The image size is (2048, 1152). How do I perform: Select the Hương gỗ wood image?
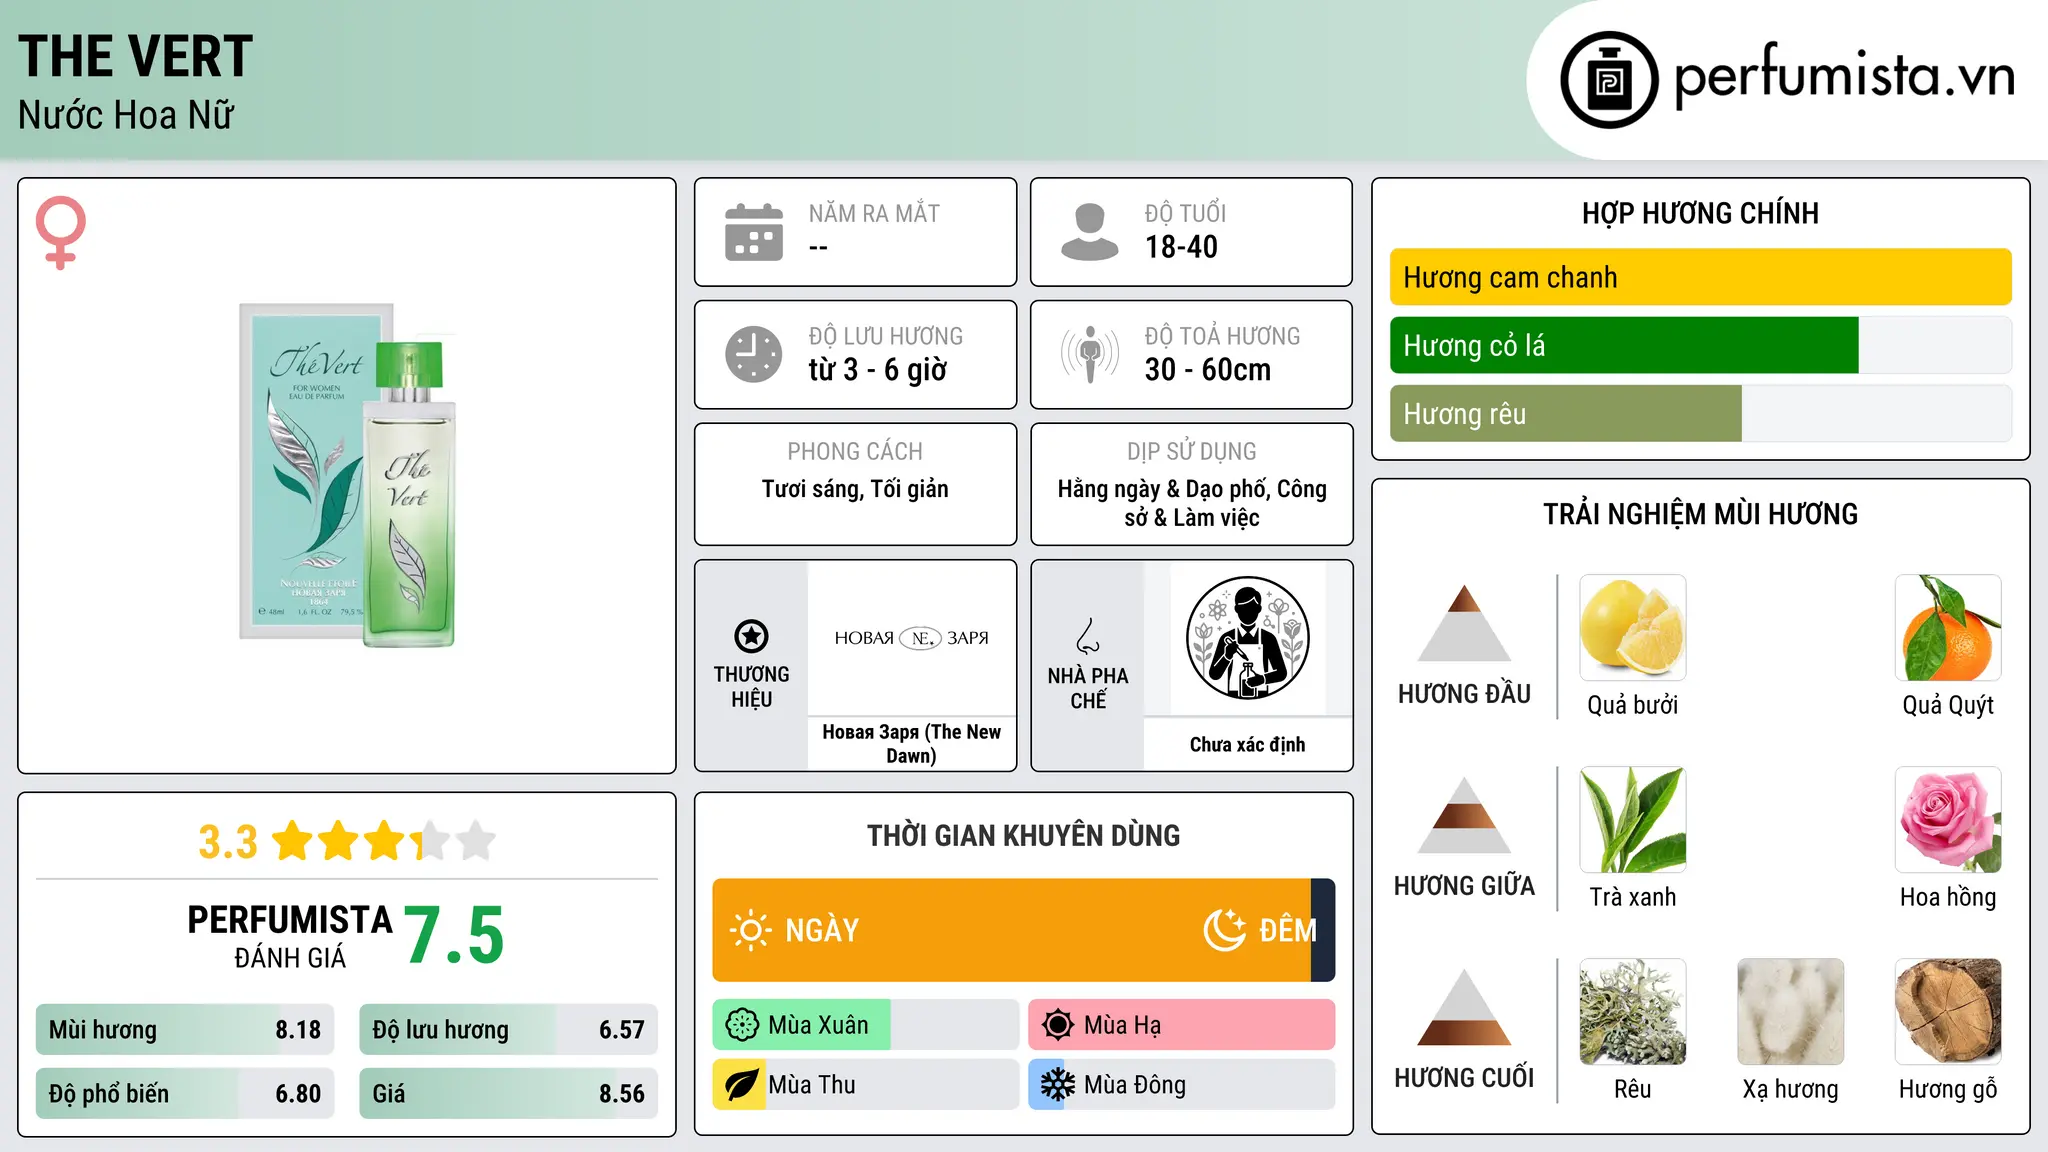tap(1948, 1012)
